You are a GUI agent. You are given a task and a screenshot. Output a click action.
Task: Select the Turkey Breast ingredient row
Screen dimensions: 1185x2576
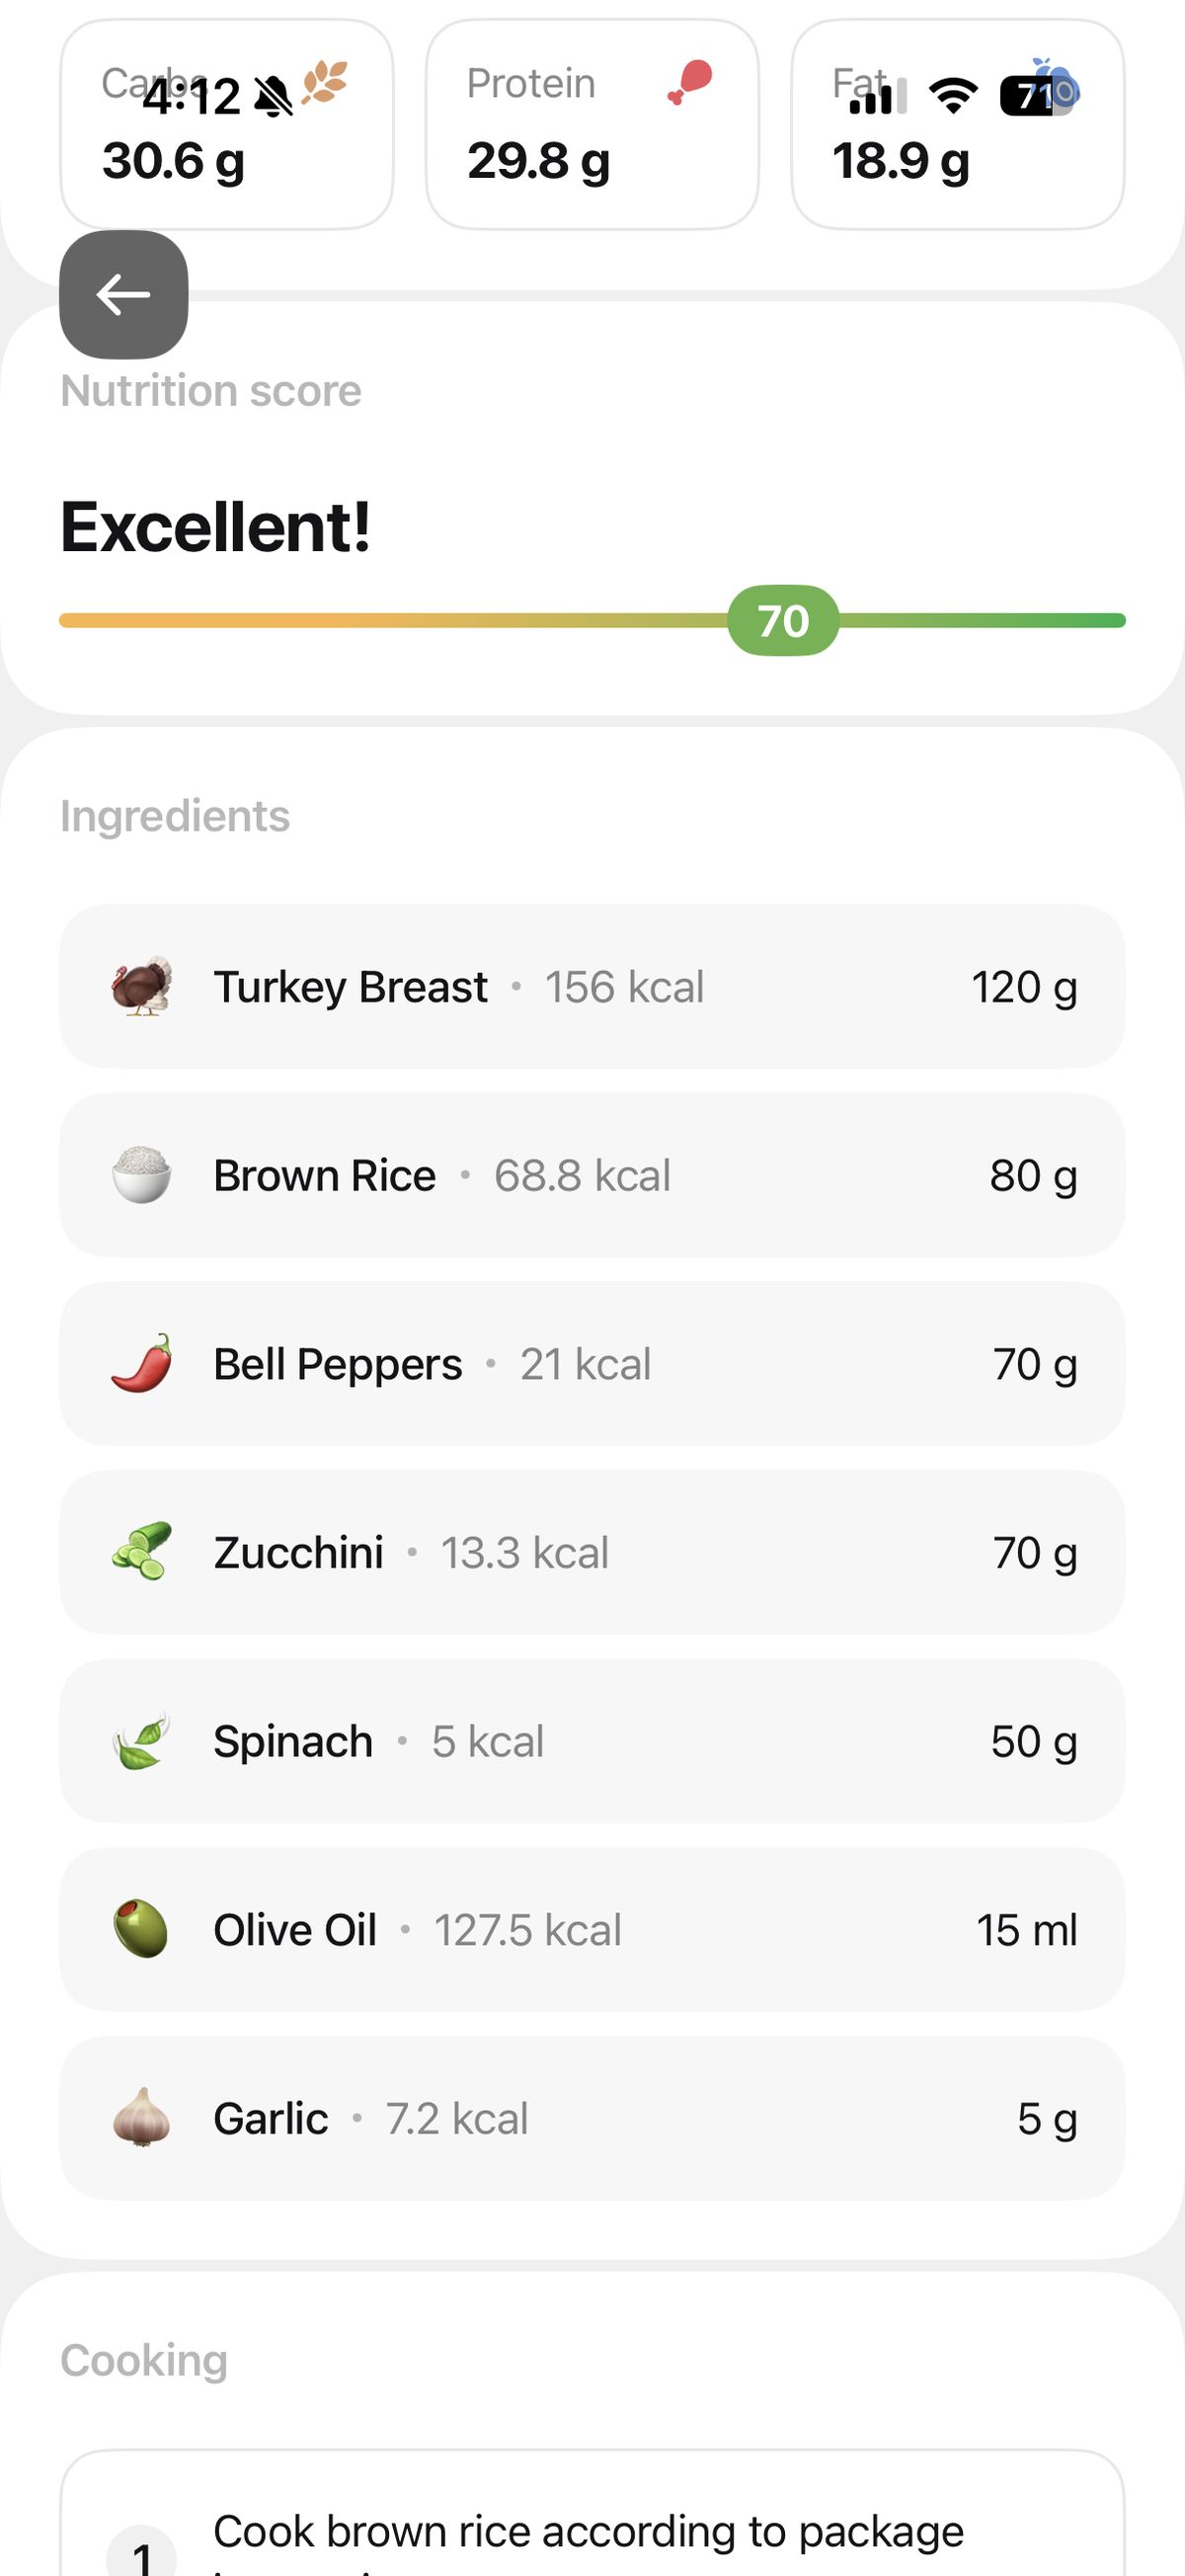click(x=592, y=987)
